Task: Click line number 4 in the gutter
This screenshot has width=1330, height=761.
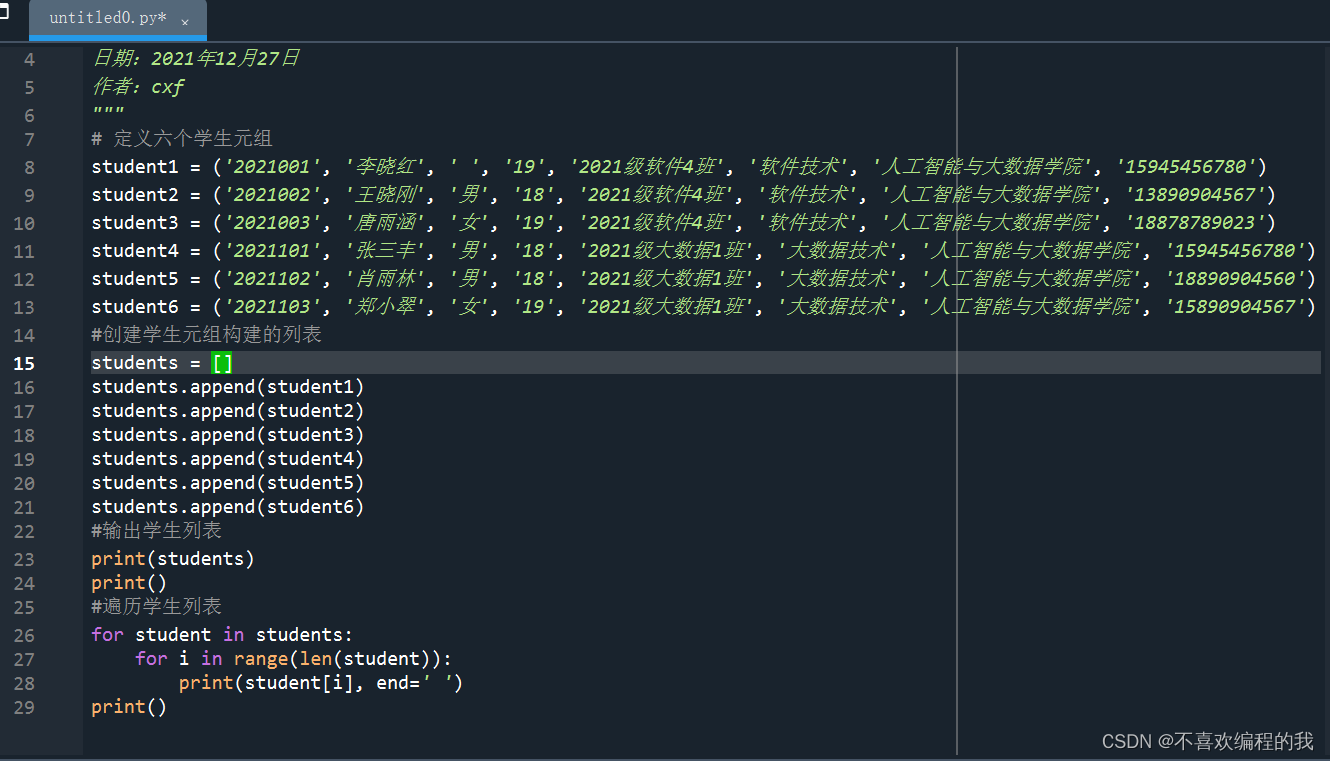Action: click(29, 59)
